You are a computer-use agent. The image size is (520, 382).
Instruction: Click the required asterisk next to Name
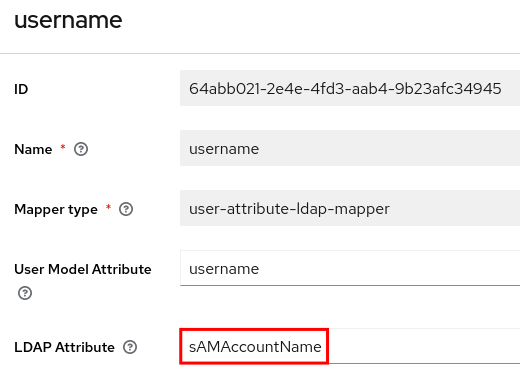(63, 146)
